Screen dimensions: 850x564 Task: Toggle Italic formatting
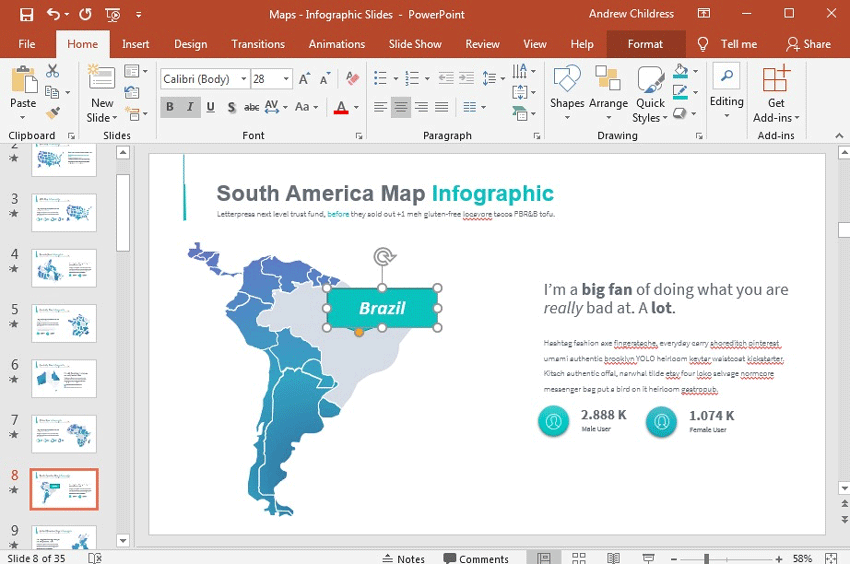(x=190, y=107)
